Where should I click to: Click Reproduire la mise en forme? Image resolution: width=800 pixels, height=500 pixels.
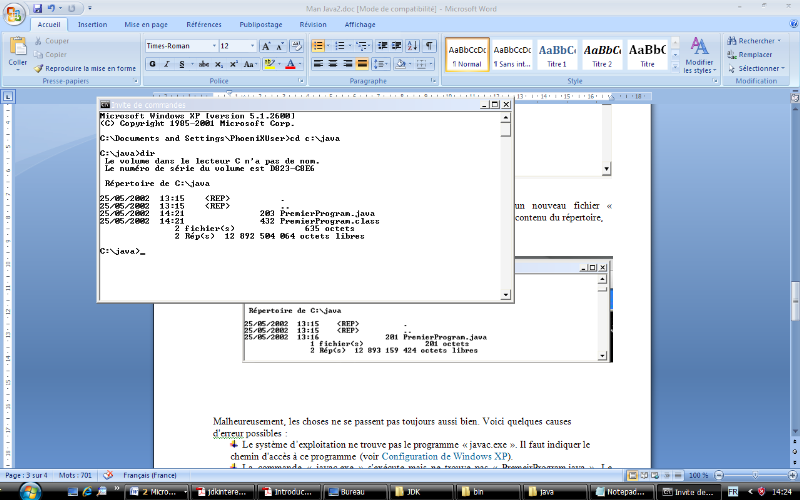[x=85, y=68]
